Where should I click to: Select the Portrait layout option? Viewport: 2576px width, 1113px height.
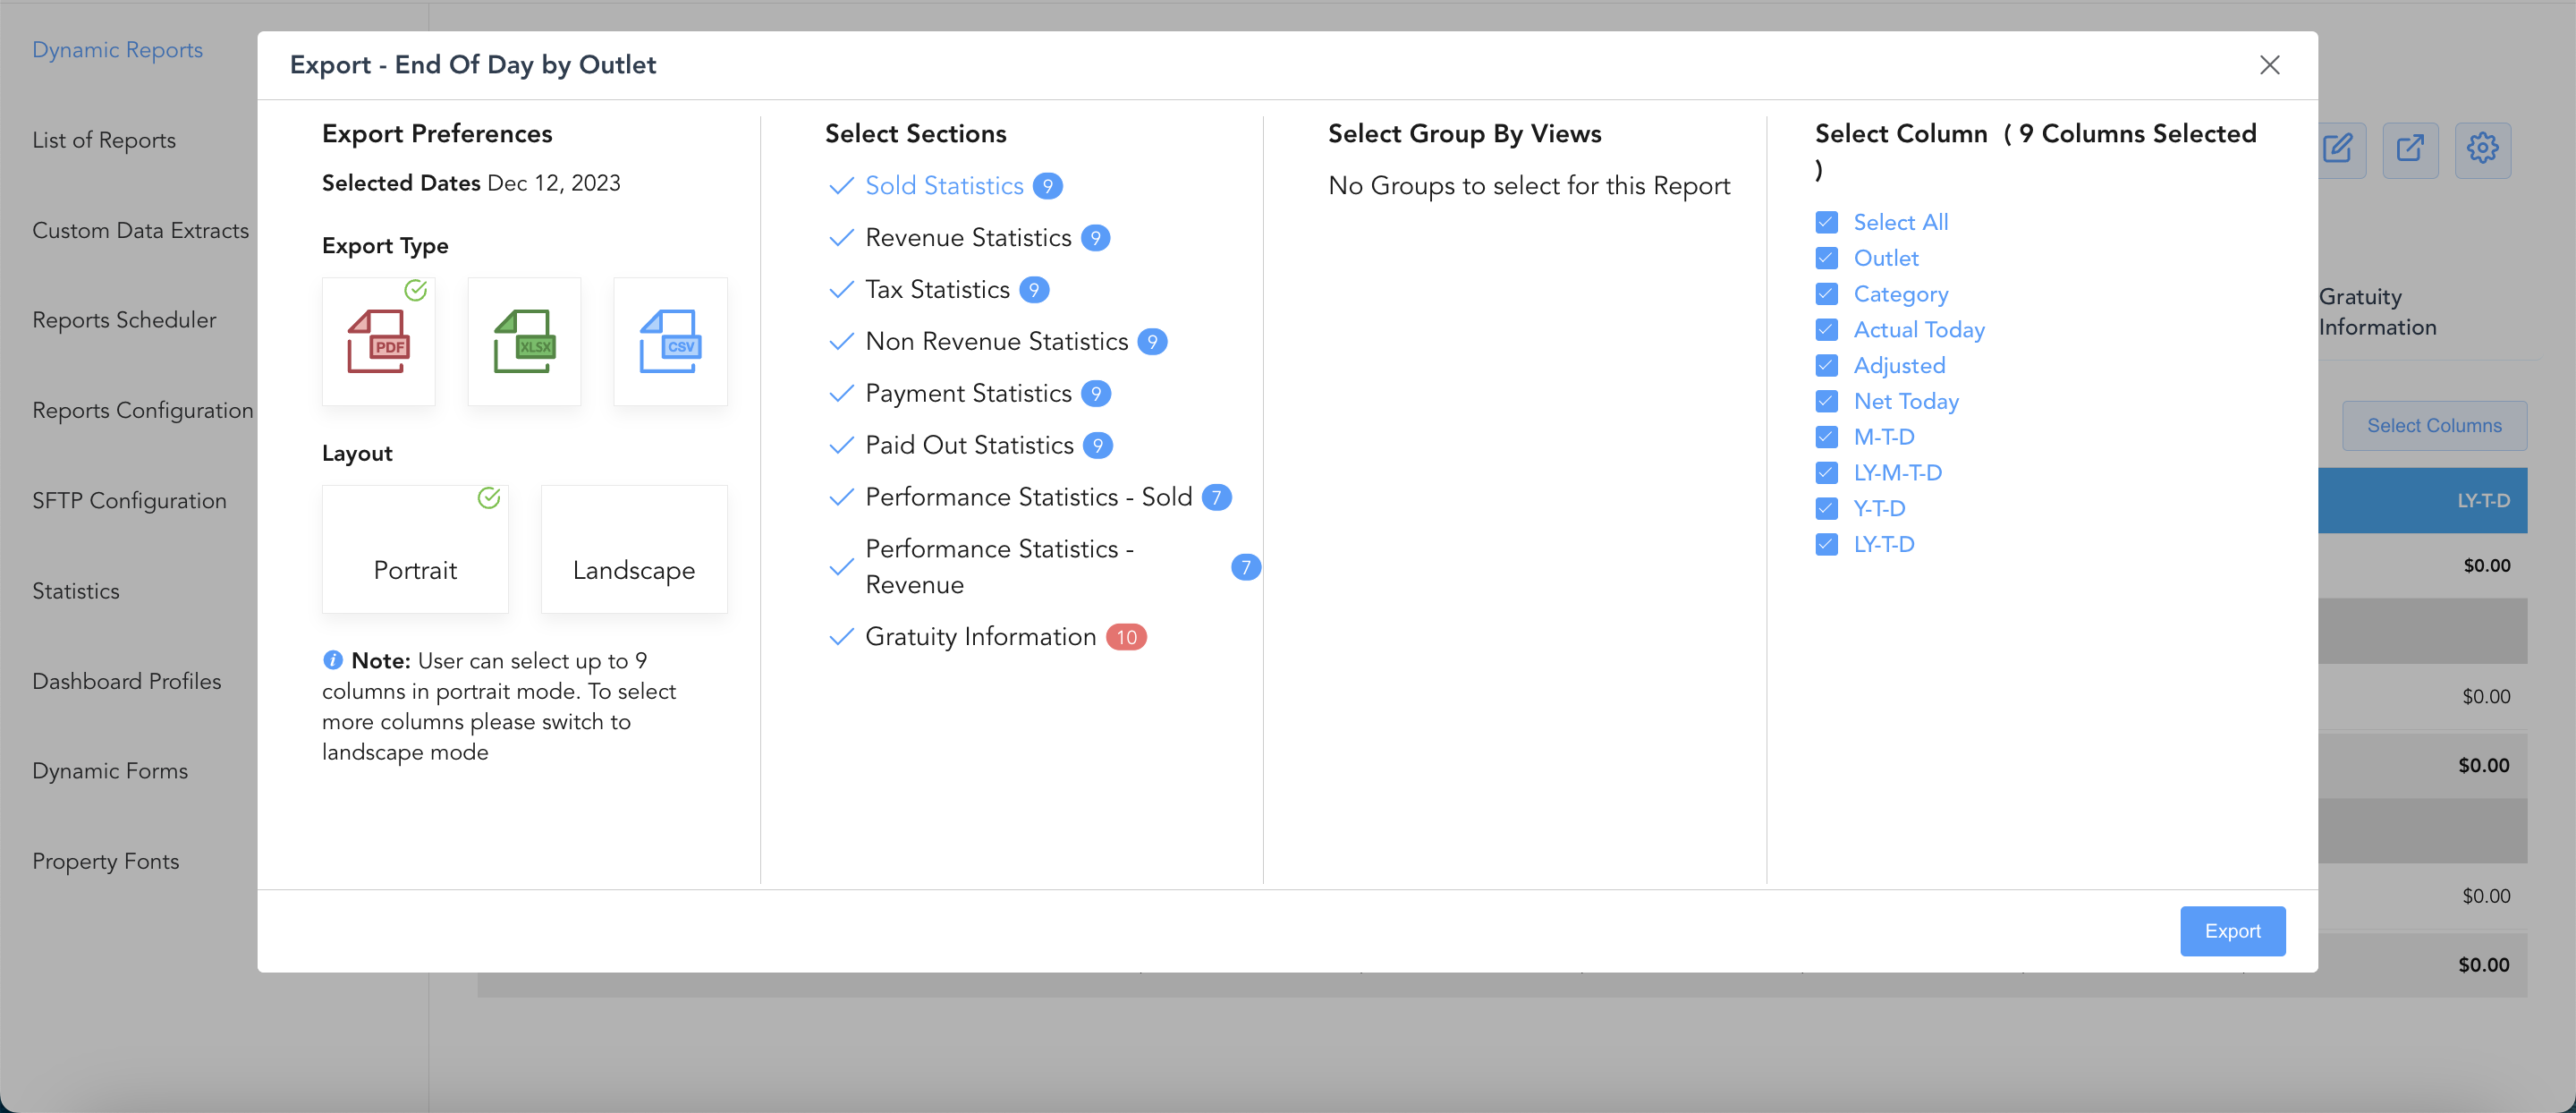click(415, 550)
